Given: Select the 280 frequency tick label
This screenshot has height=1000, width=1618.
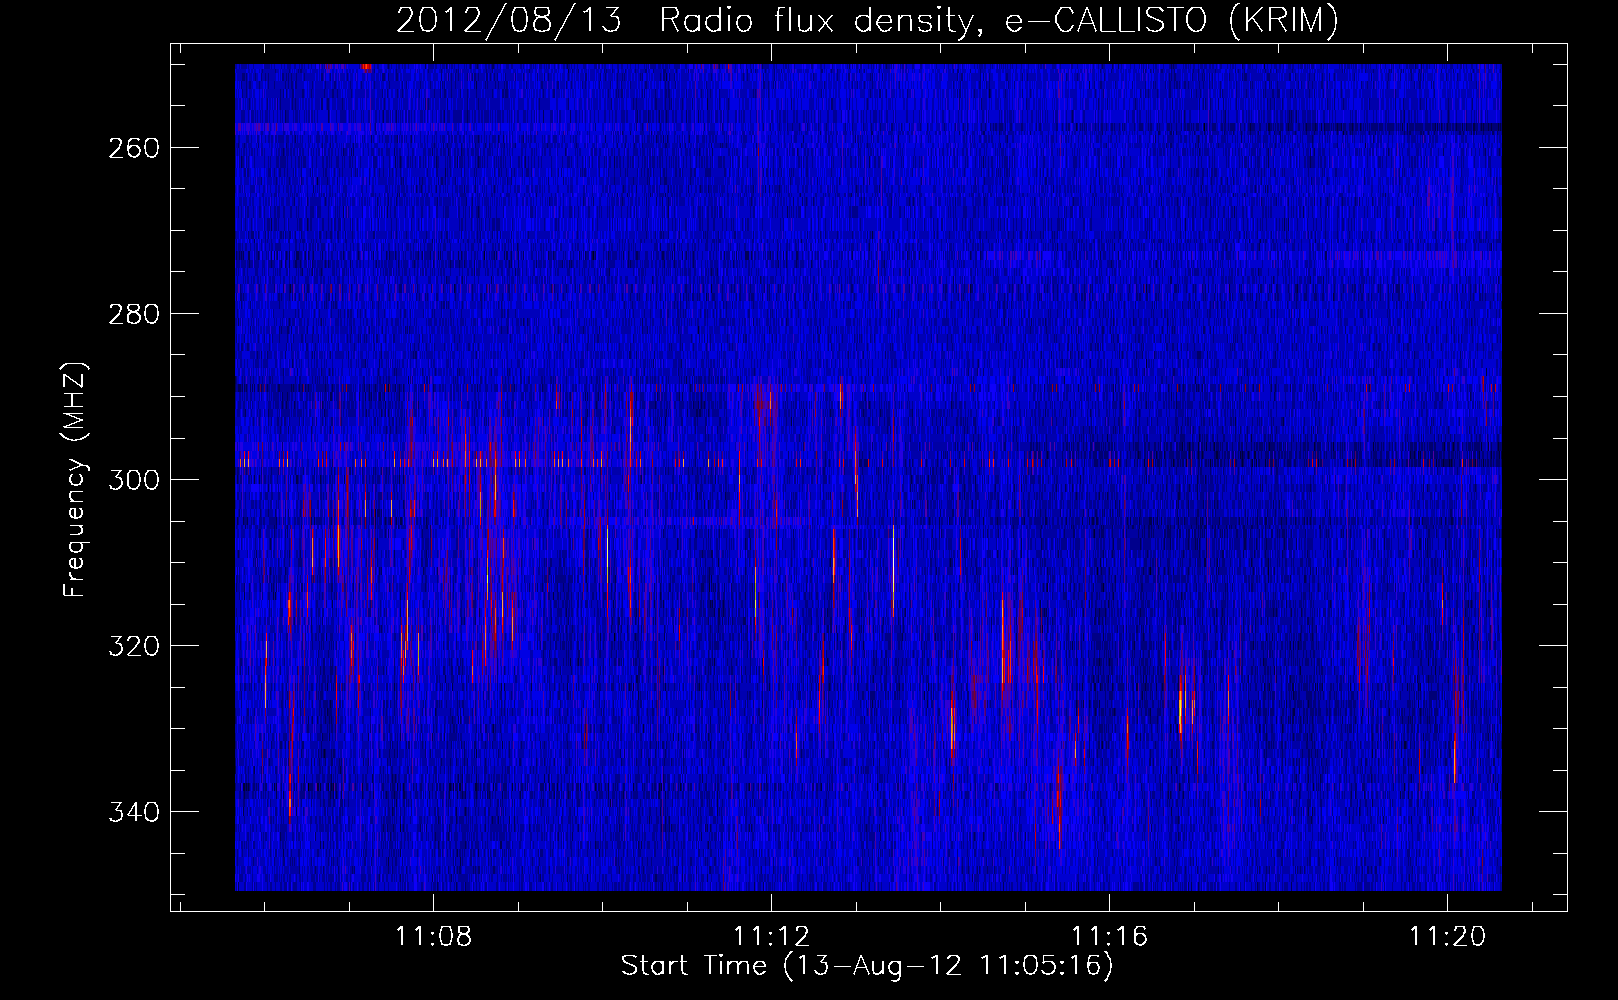Looking at the screenshot, I should 133,314.
